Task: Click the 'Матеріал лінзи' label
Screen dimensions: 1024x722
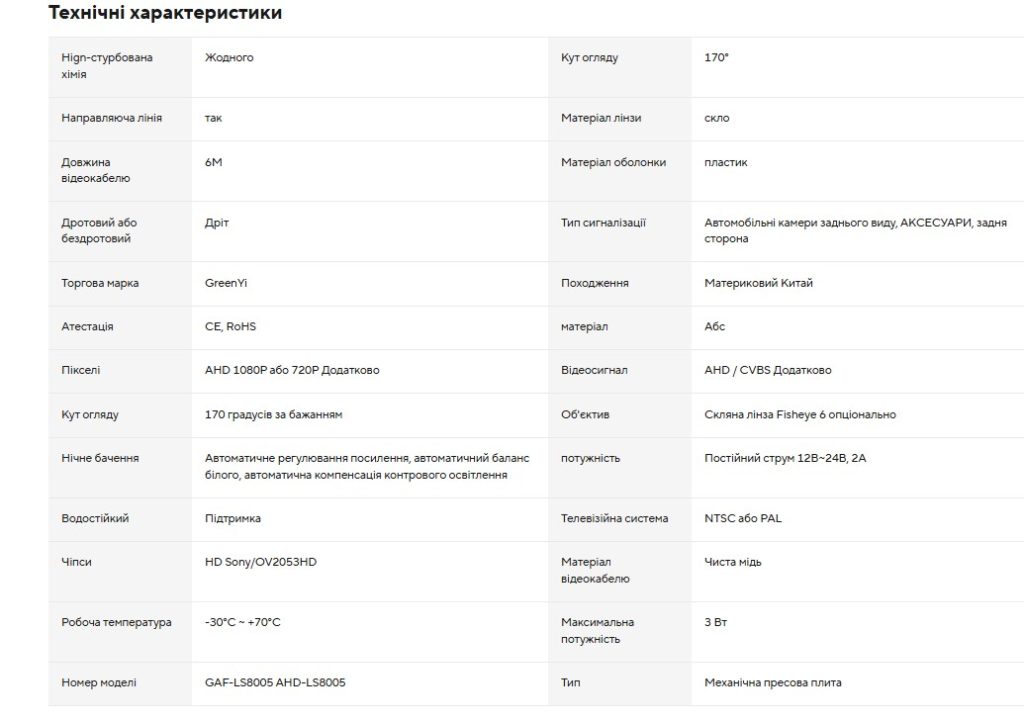Action: (601, 118)
